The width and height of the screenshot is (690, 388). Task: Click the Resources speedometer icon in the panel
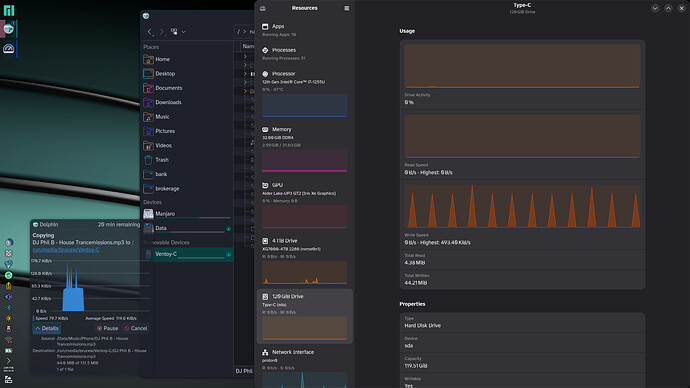pos(9,48)
